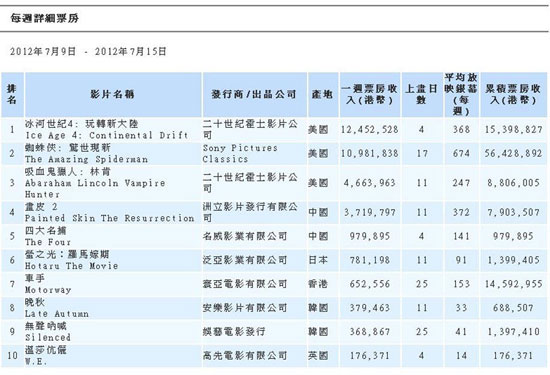Select the film title Ice Age 4: Continental Drift

point(107,135)
